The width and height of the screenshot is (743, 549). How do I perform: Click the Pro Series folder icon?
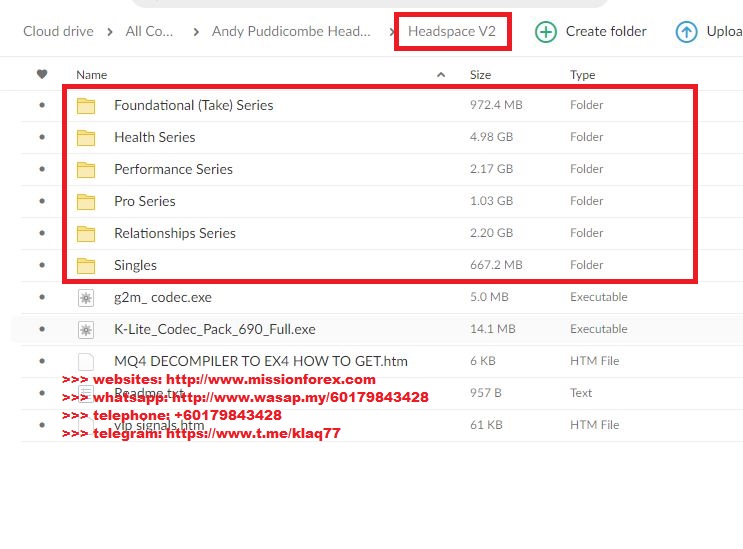click(86, 202)
